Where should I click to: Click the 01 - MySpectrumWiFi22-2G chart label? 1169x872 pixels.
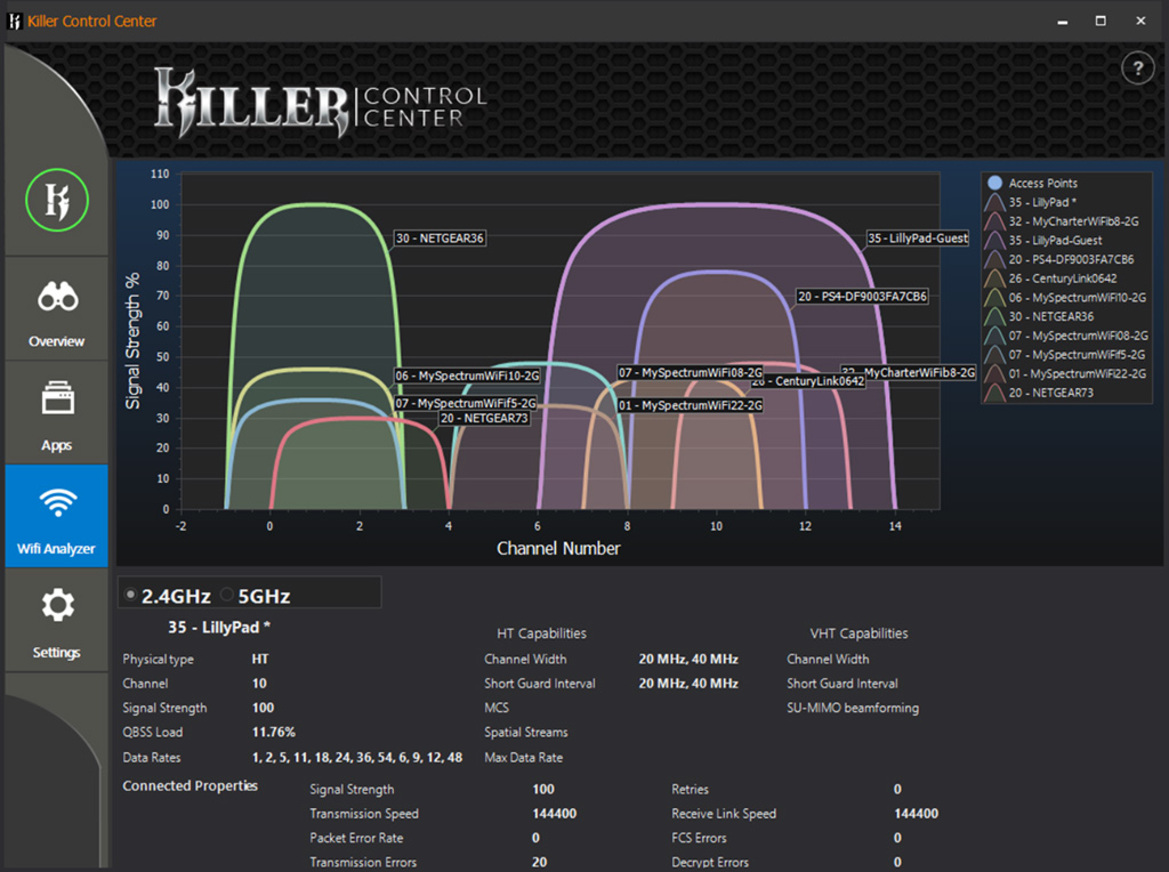coord(690,405)
